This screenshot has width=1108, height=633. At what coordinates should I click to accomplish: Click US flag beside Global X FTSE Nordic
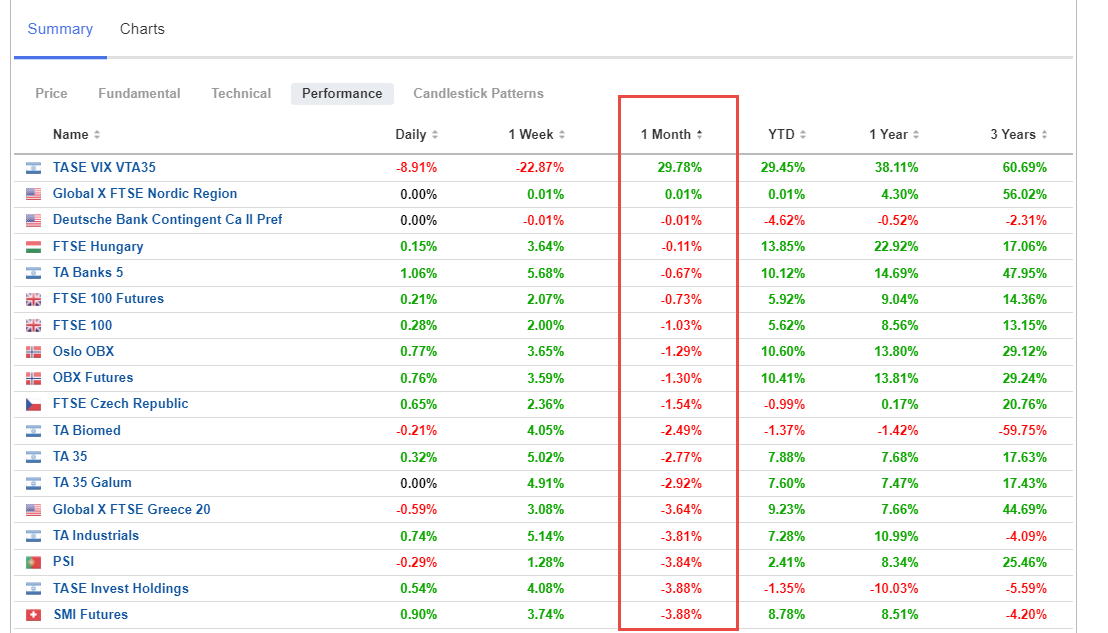[33, 194]
